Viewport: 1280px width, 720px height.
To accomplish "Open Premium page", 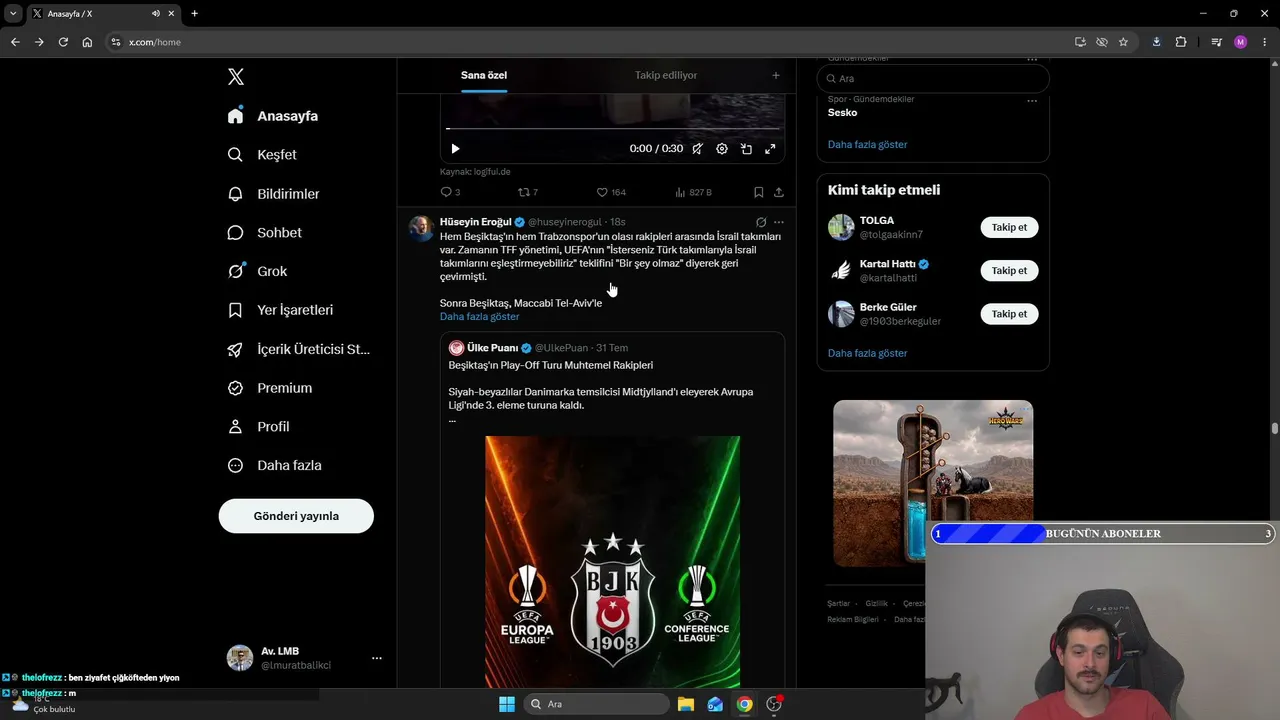I will 269,388.
